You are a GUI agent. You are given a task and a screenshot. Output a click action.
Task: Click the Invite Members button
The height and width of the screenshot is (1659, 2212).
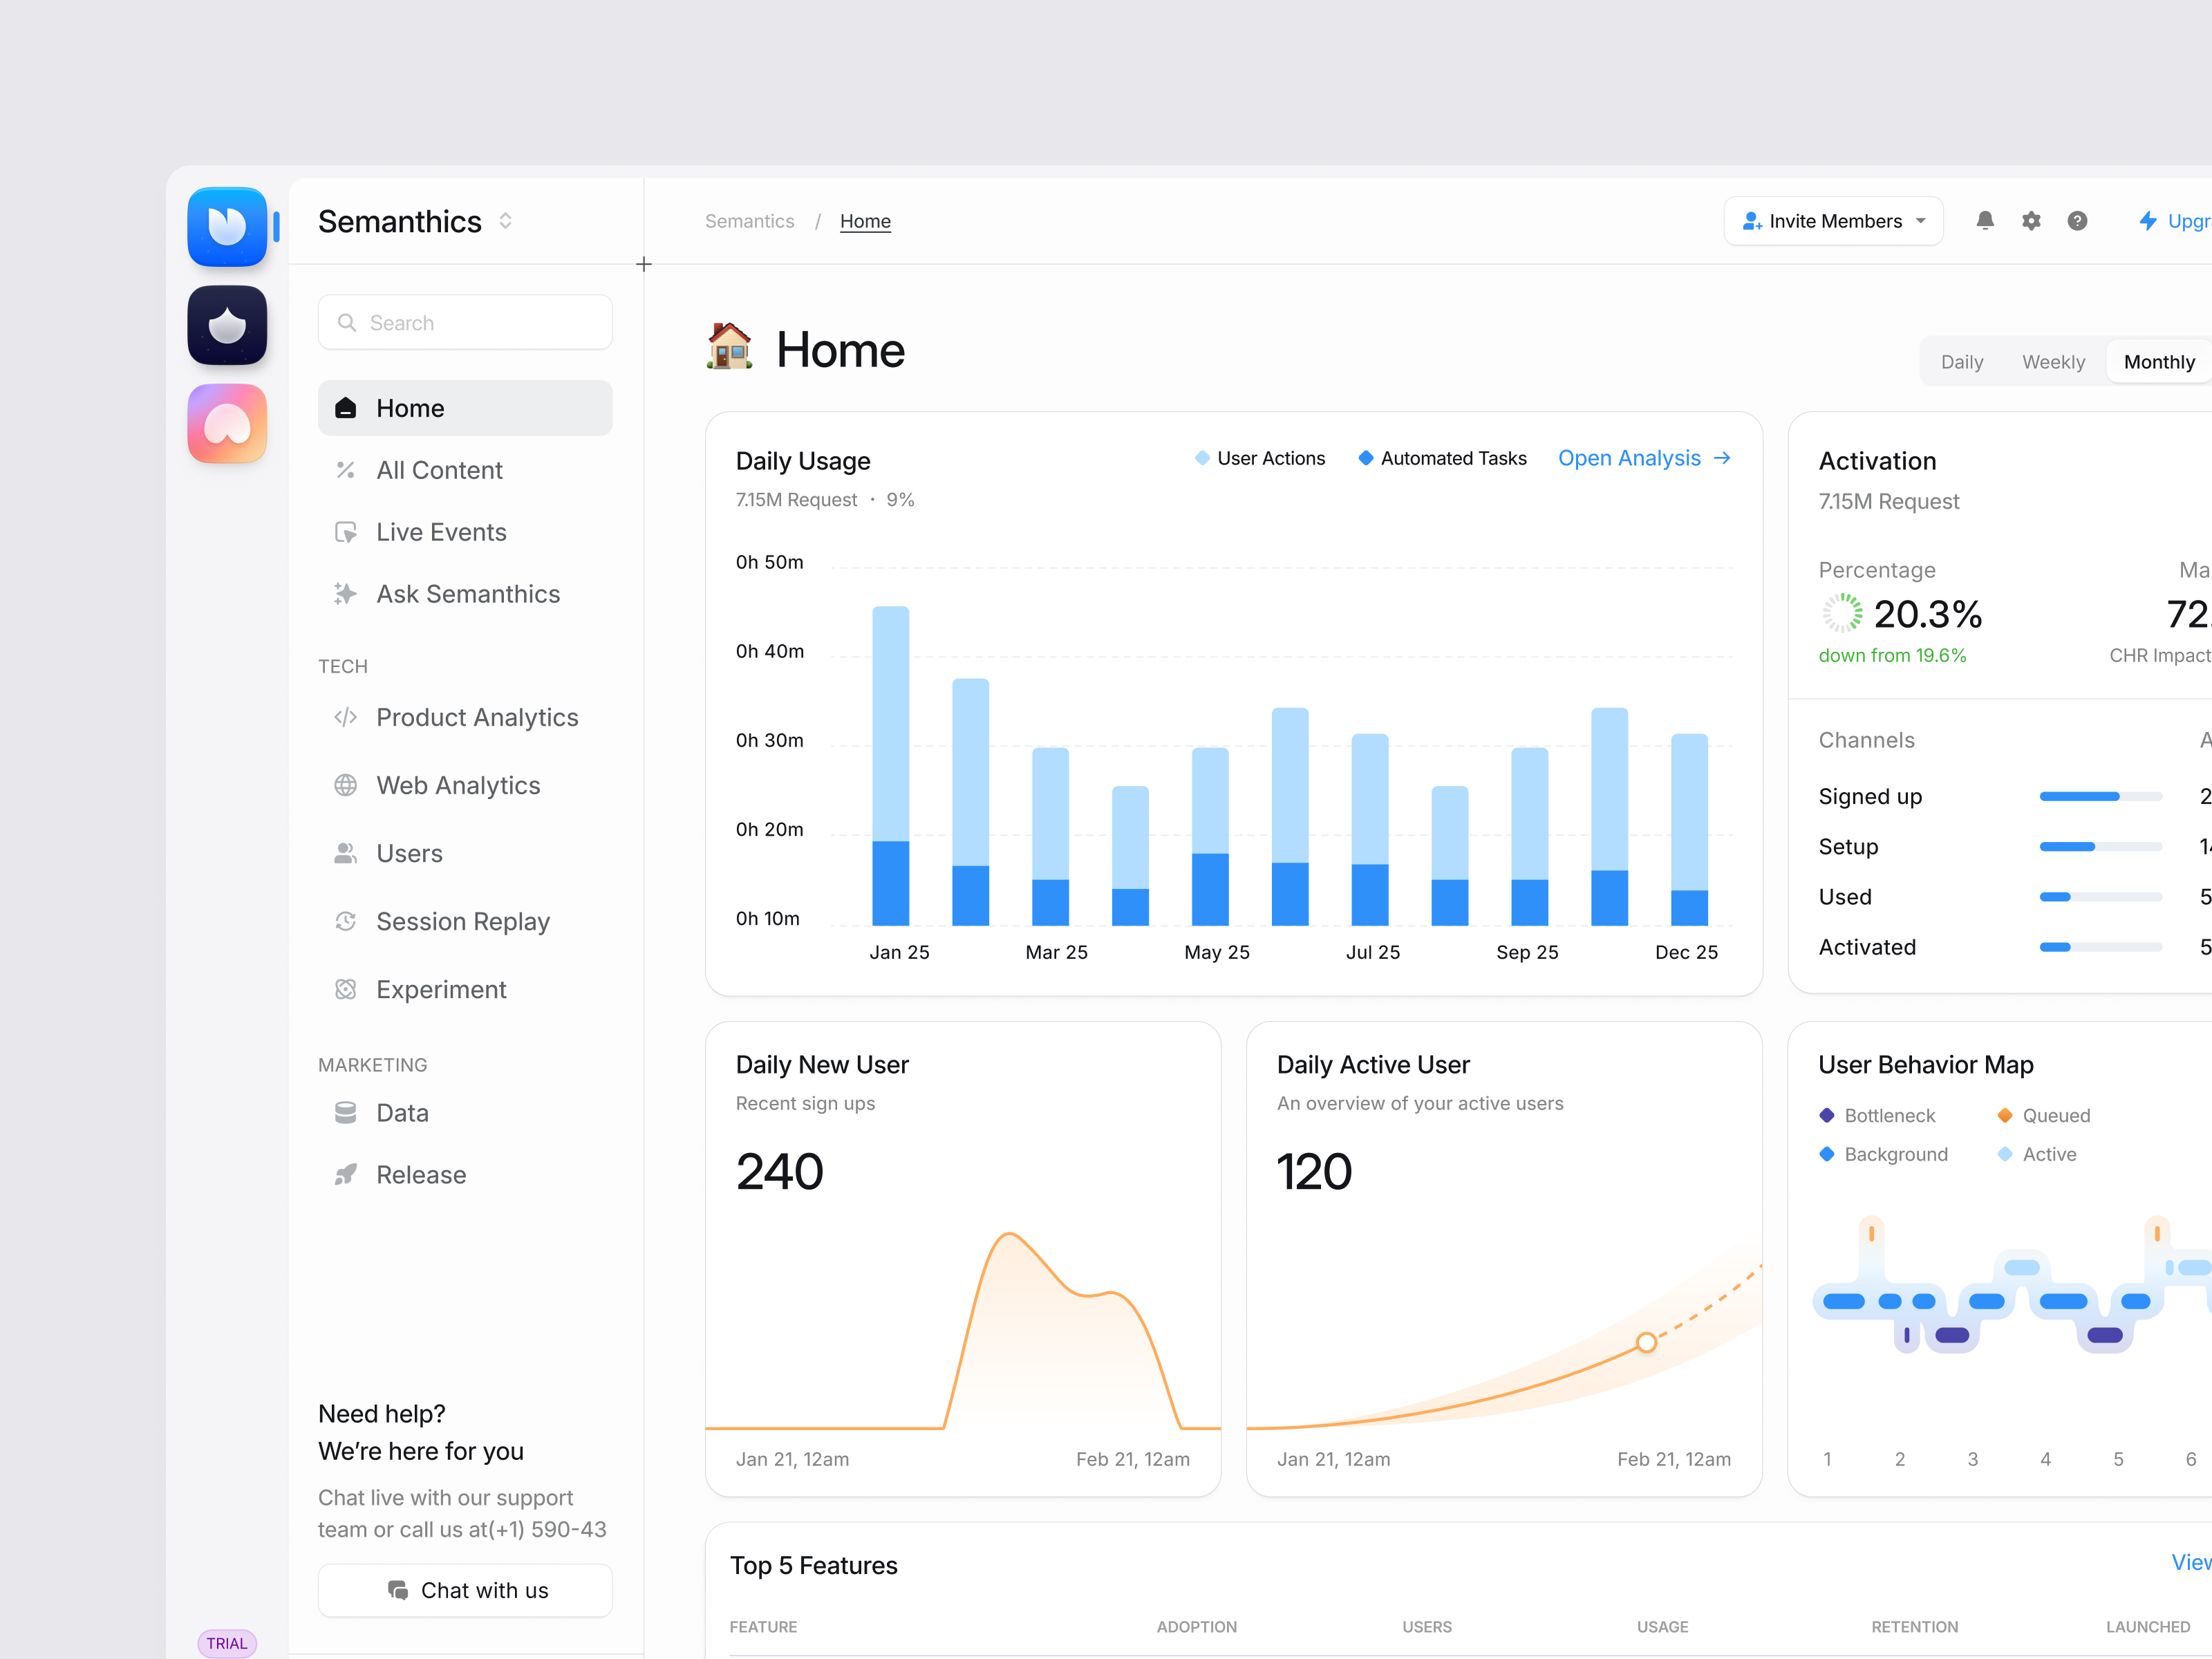click(x=1833, y=221)
